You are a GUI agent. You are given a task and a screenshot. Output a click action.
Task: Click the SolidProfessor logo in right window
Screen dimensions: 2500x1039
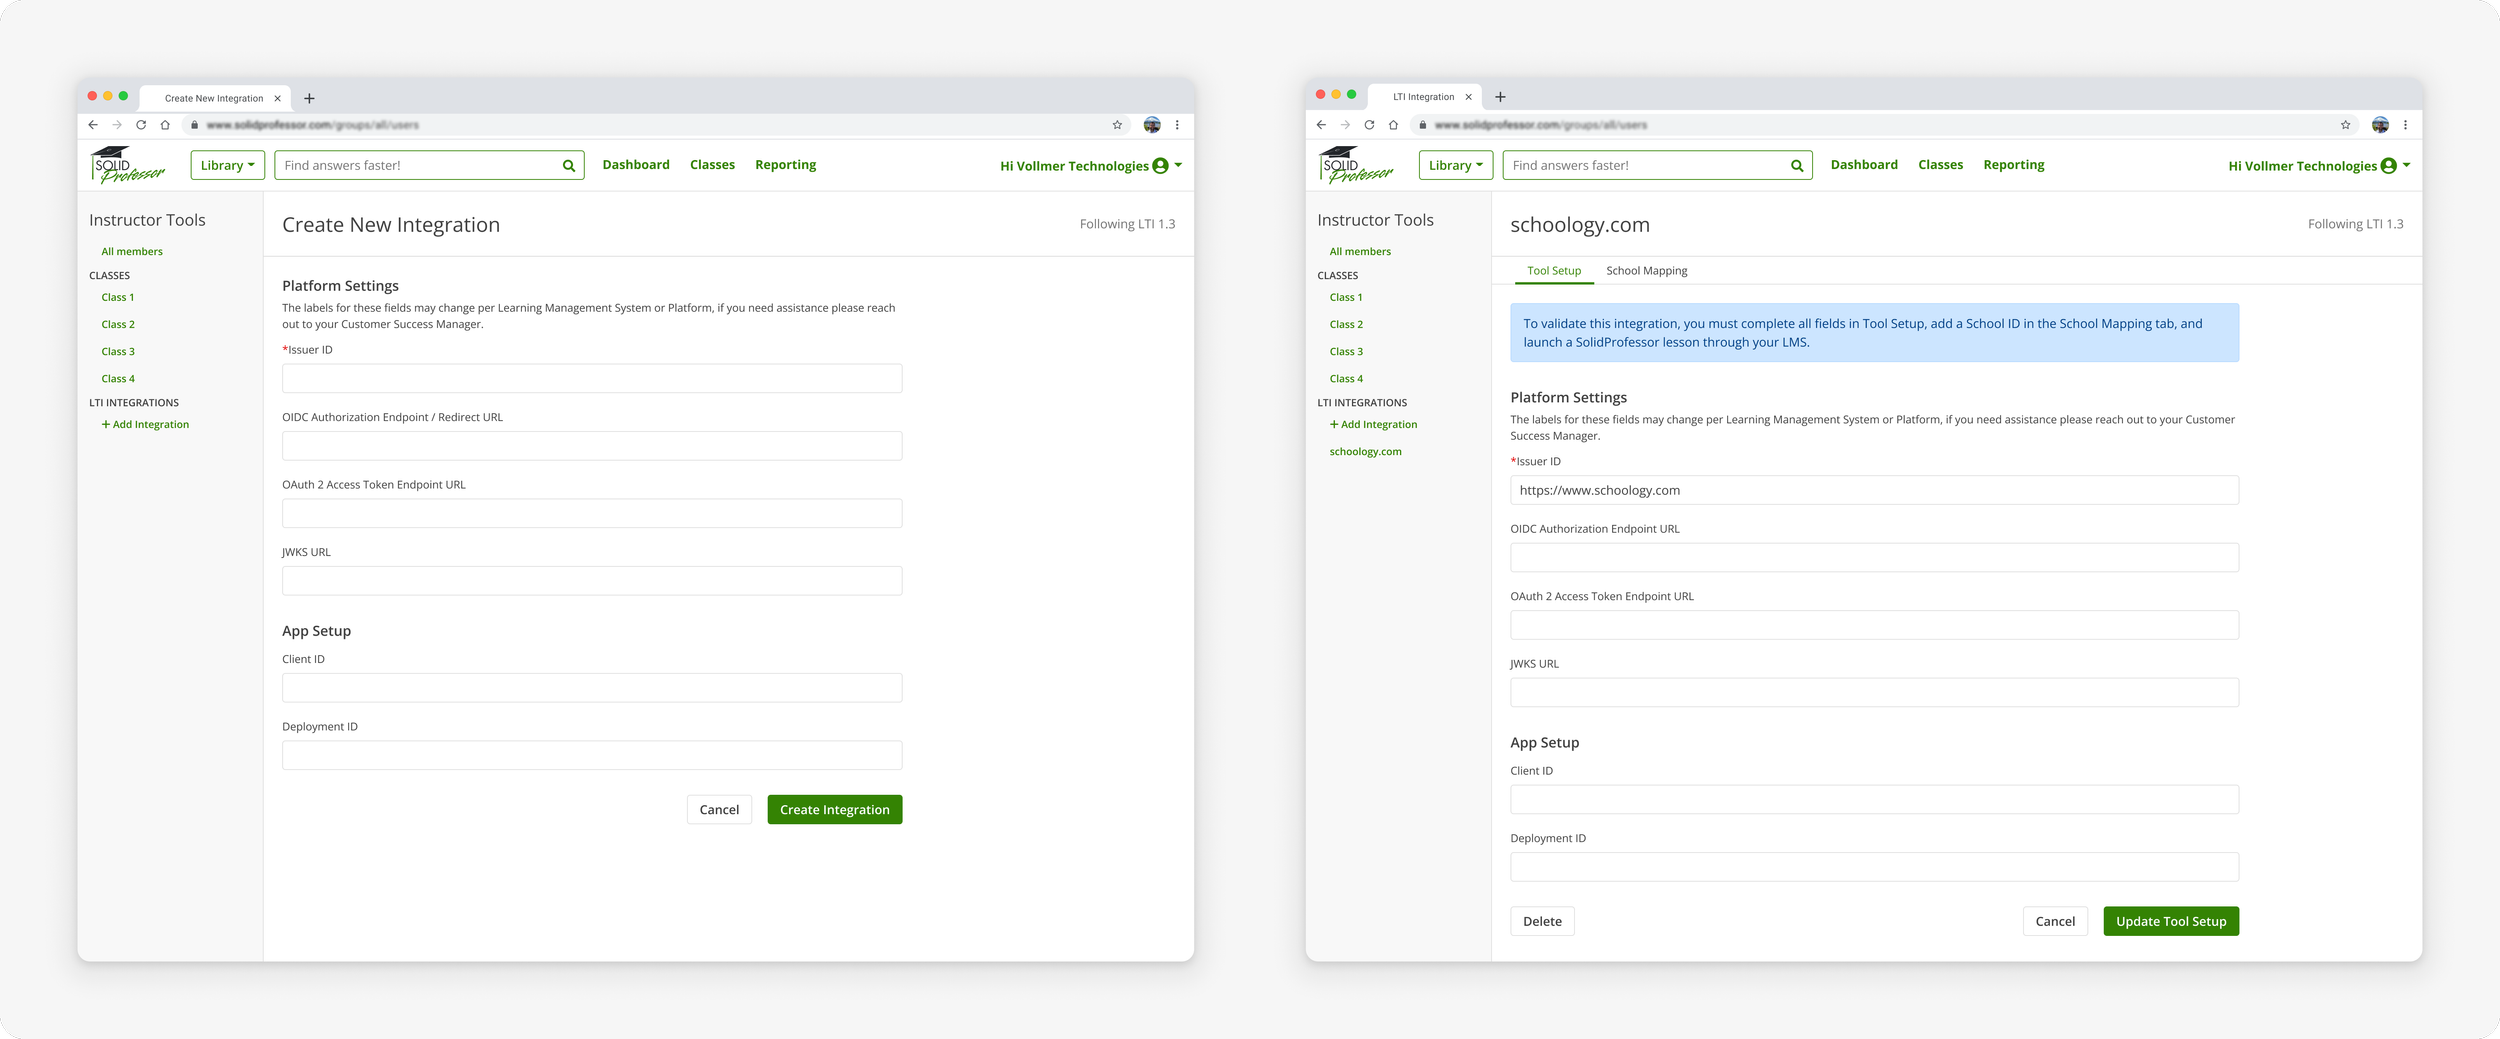click(1356, 165)
